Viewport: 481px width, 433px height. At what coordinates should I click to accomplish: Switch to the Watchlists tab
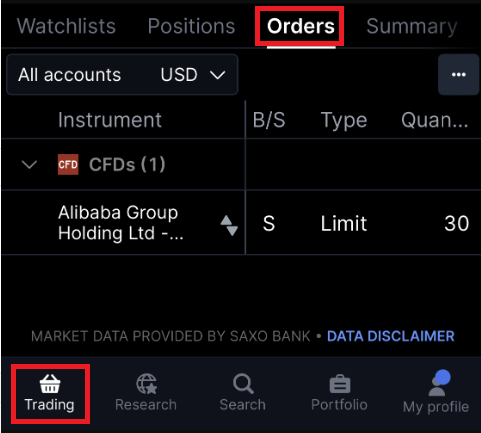coord(66,26)
